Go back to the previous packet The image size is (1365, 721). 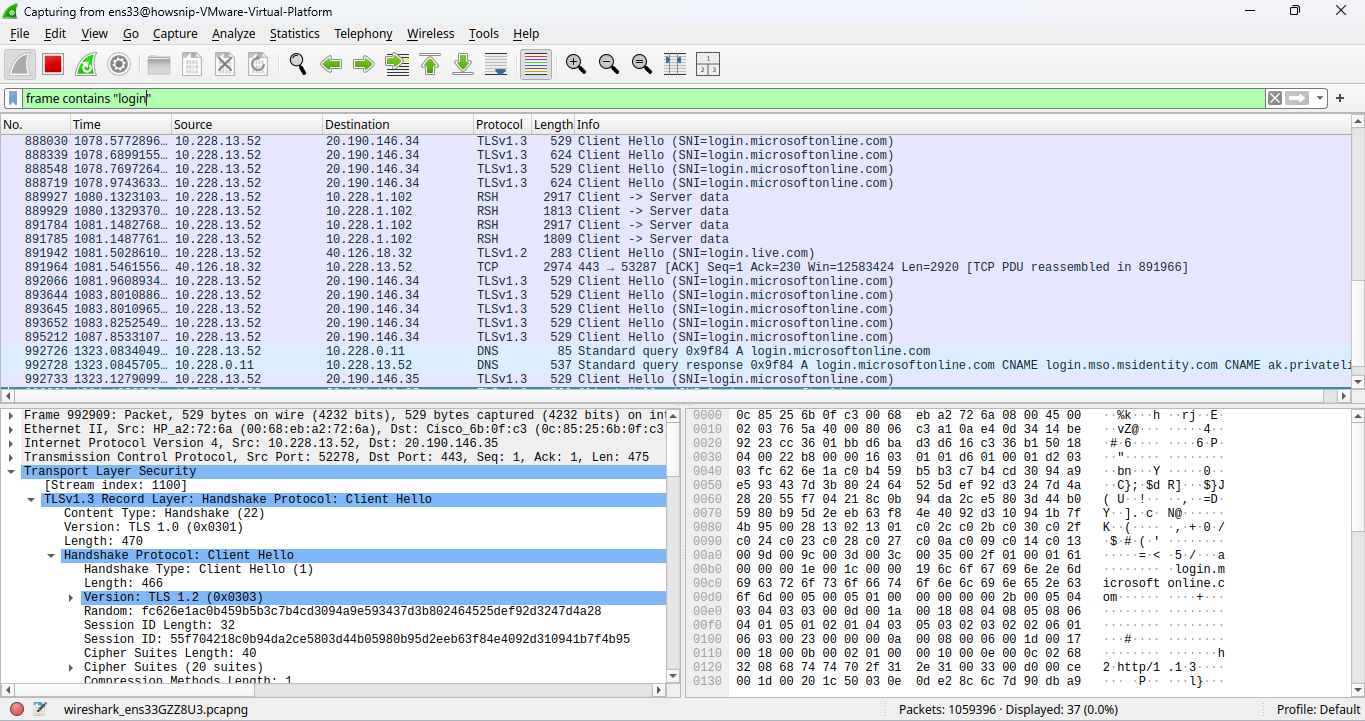[x=331, y=64]
